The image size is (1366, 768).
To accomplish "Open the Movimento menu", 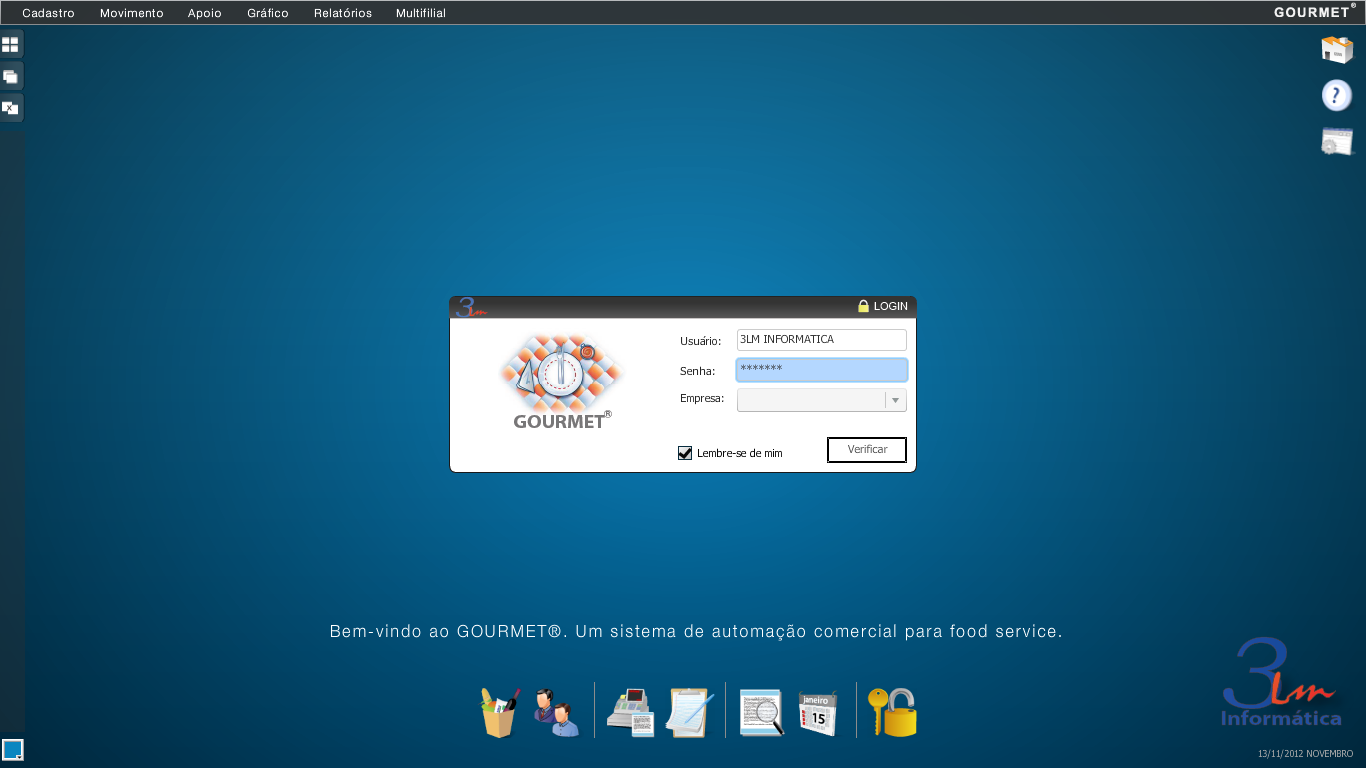I will pyautogui.click(x=132, y=13).
